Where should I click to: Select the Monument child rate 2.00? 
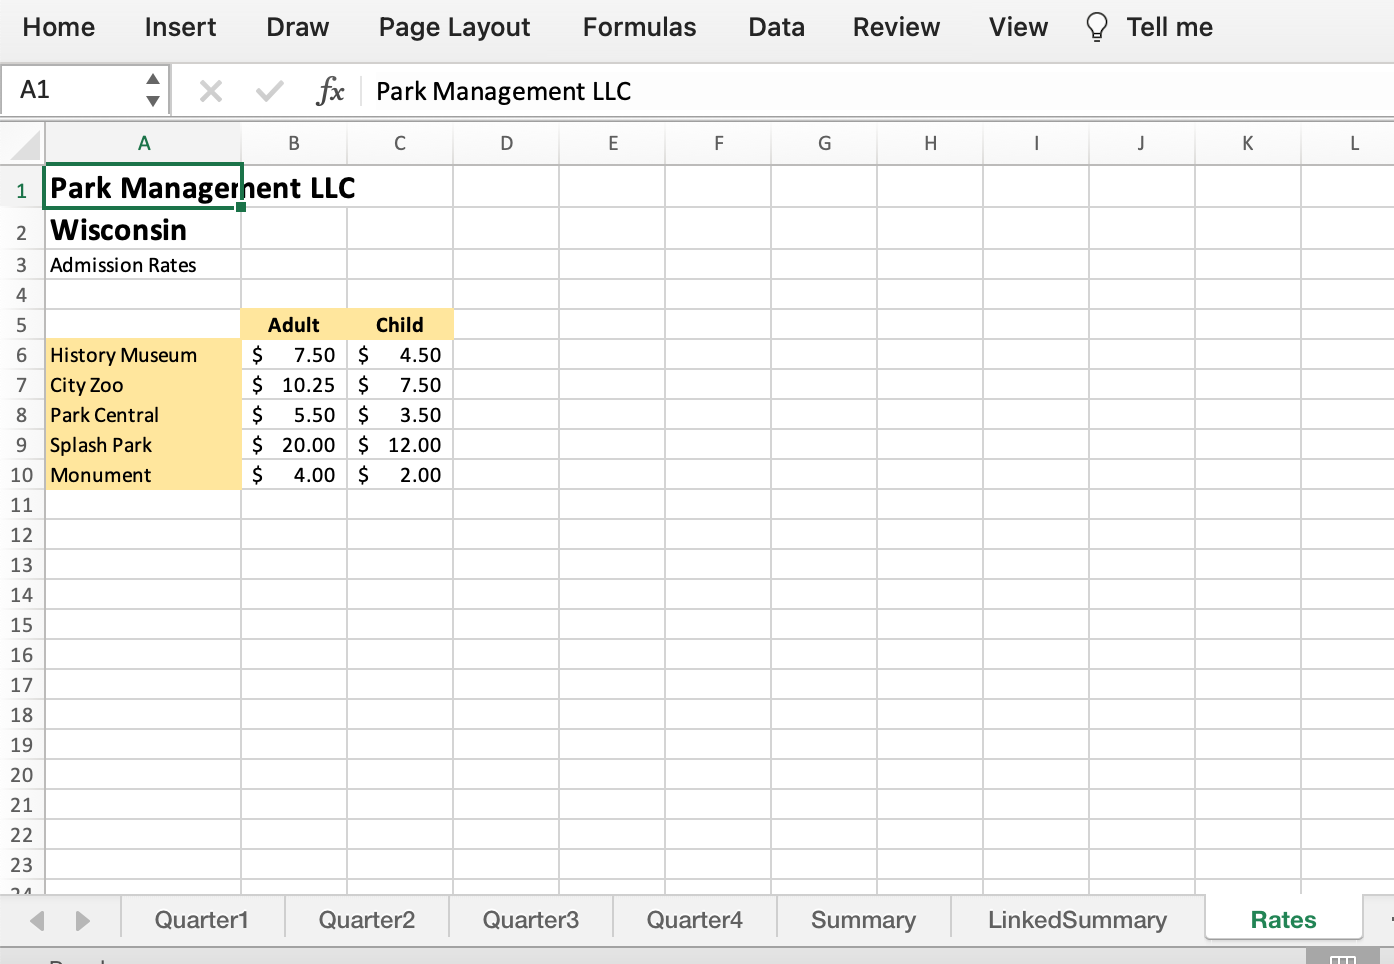[400, 475]
